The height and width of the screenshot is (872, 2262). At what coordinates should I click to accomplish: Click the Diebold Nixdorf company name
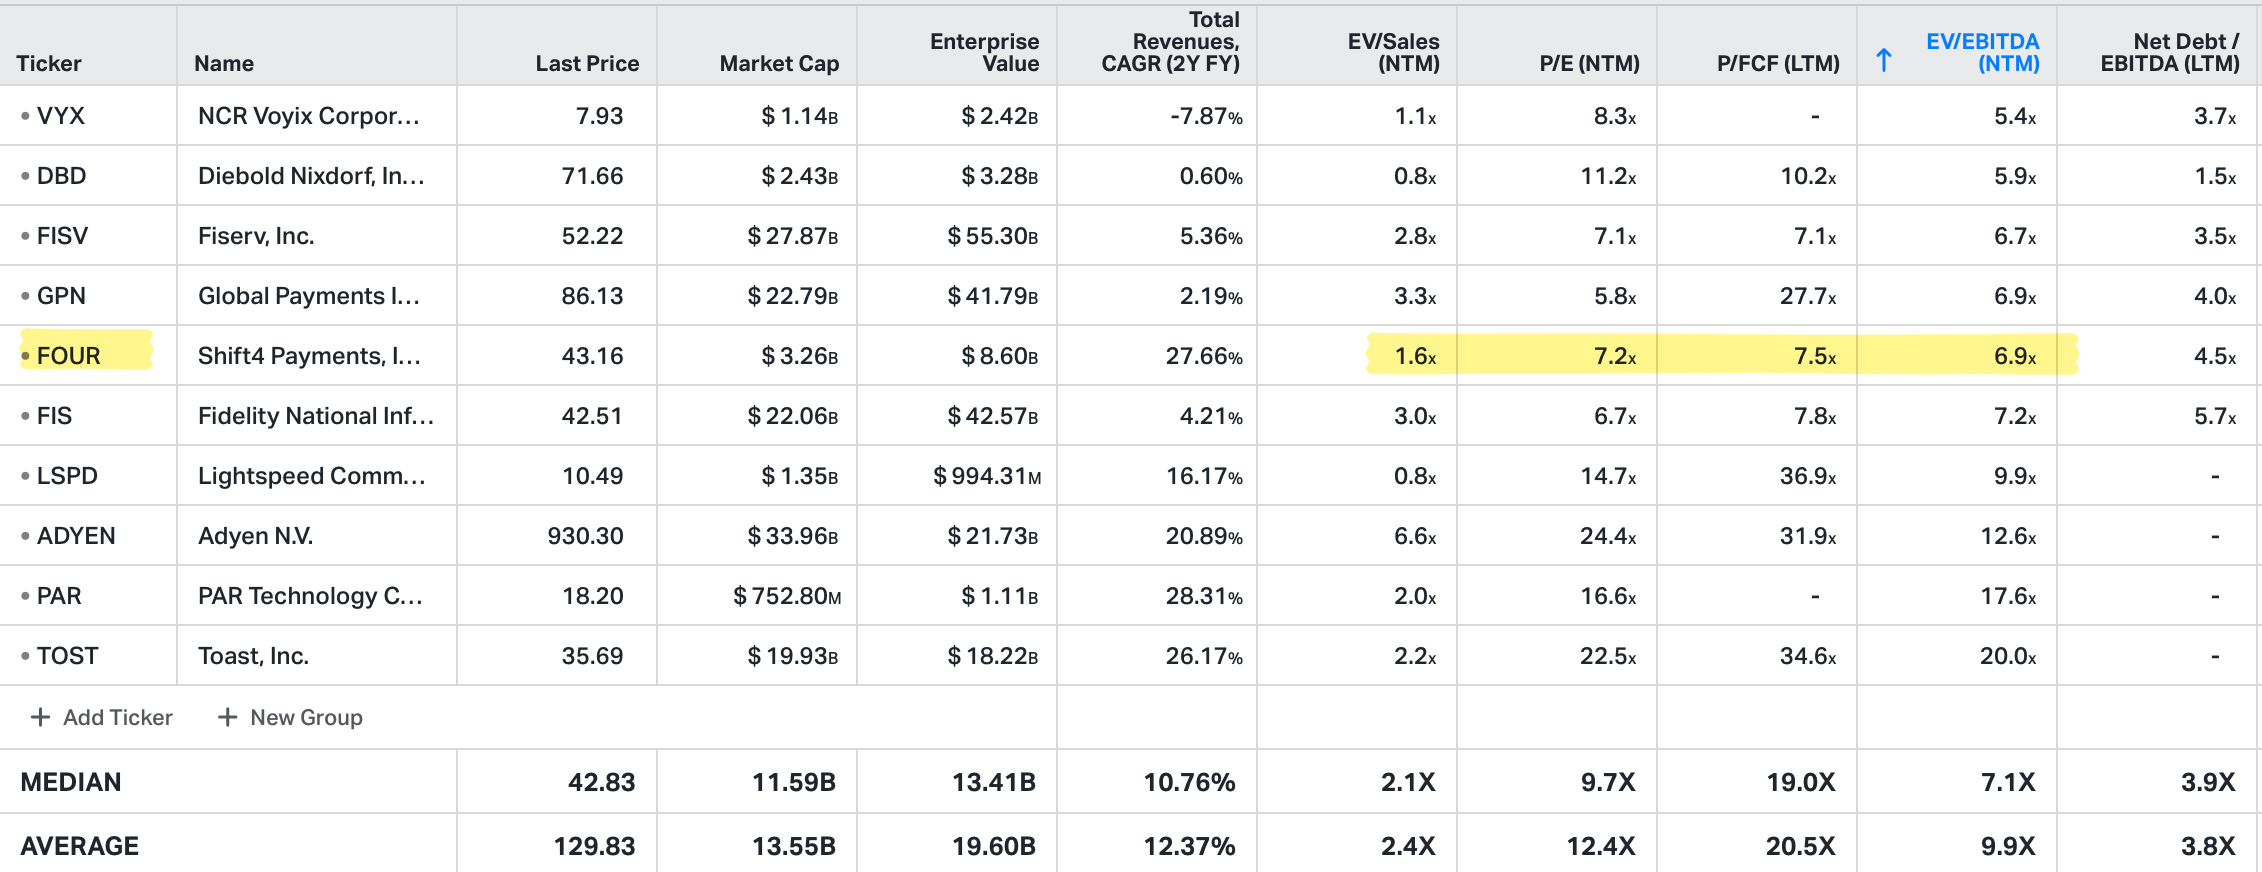pos(312,176)
